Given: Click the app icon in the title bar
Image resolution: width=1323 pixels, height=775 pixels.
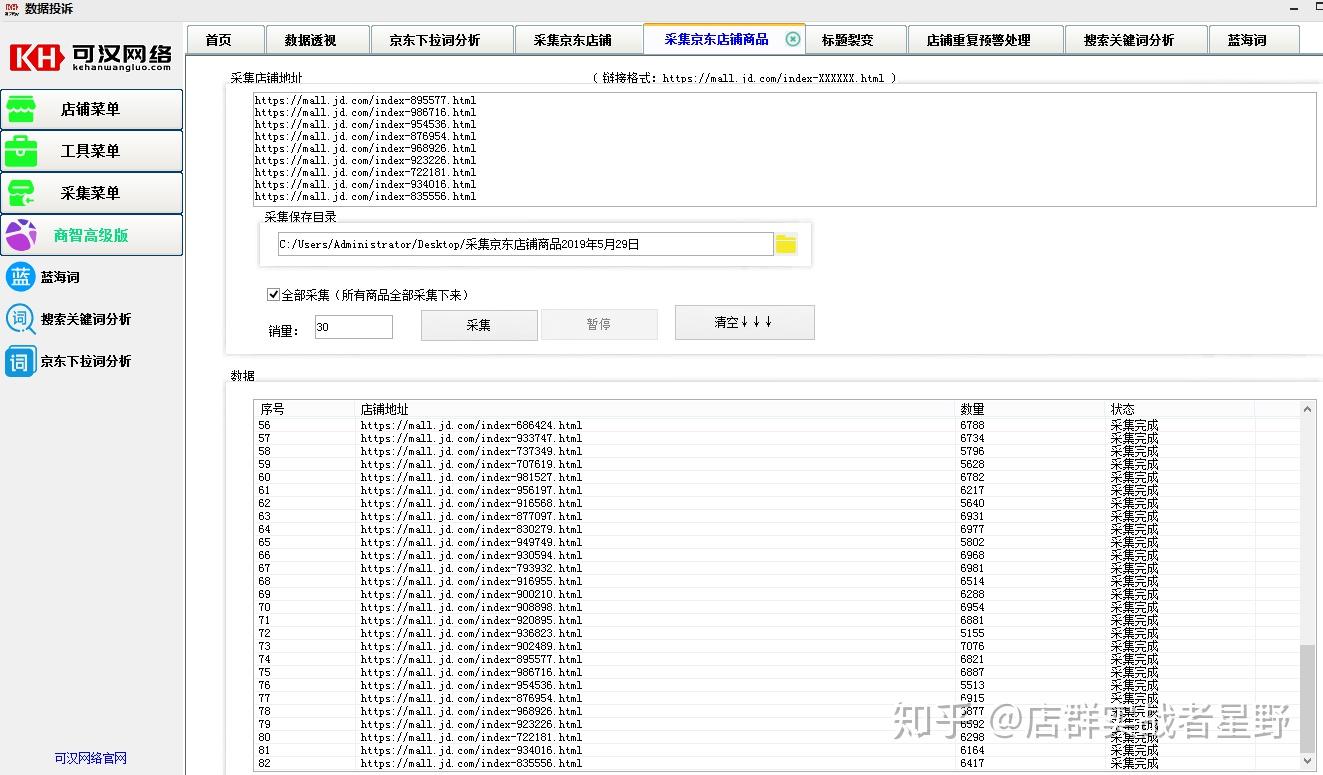Looking at the screenshot, I should [x=12, y=9].
